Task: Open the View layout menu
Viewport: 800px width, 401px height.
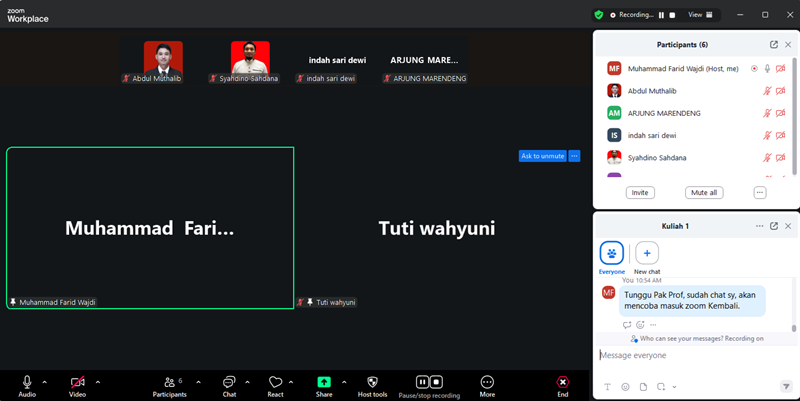Action: pos(700,15)
